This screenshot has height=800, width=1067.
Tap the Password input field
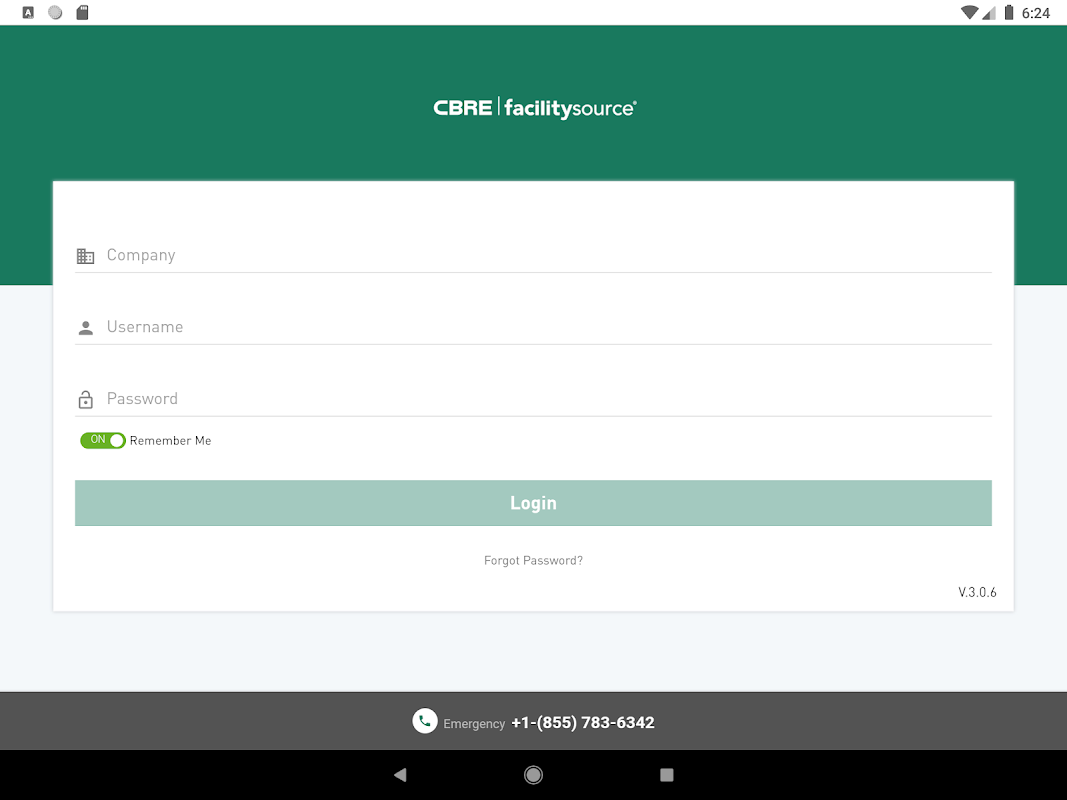click(x=533, y=399)
